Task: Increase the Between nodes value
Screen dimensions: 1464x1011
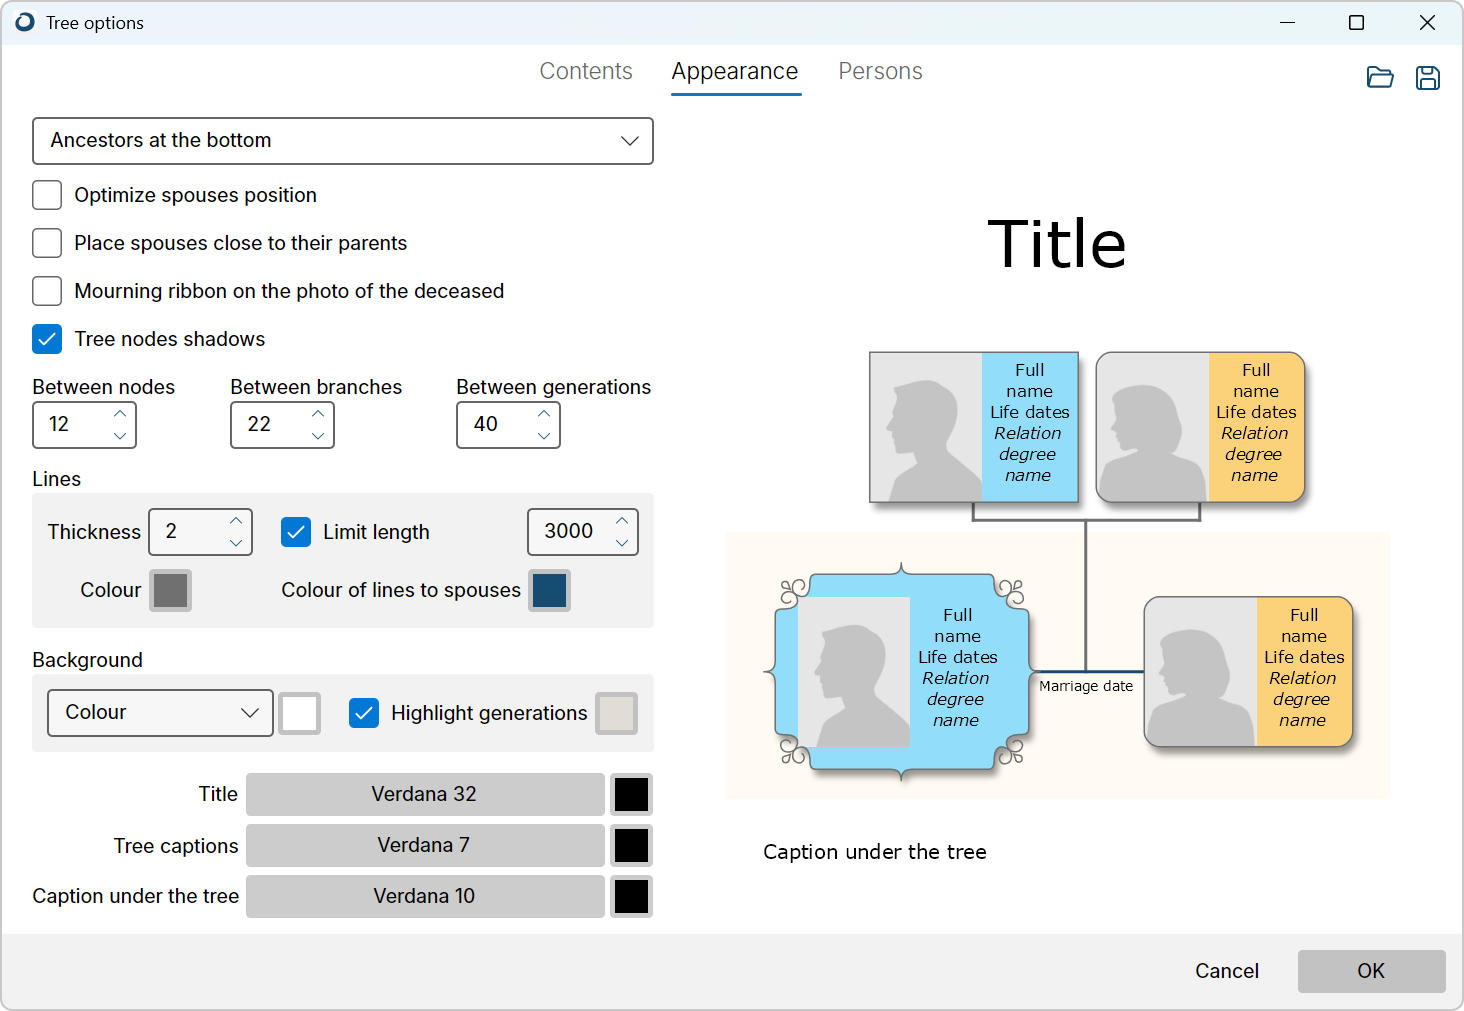Action: tap(119, 415)
